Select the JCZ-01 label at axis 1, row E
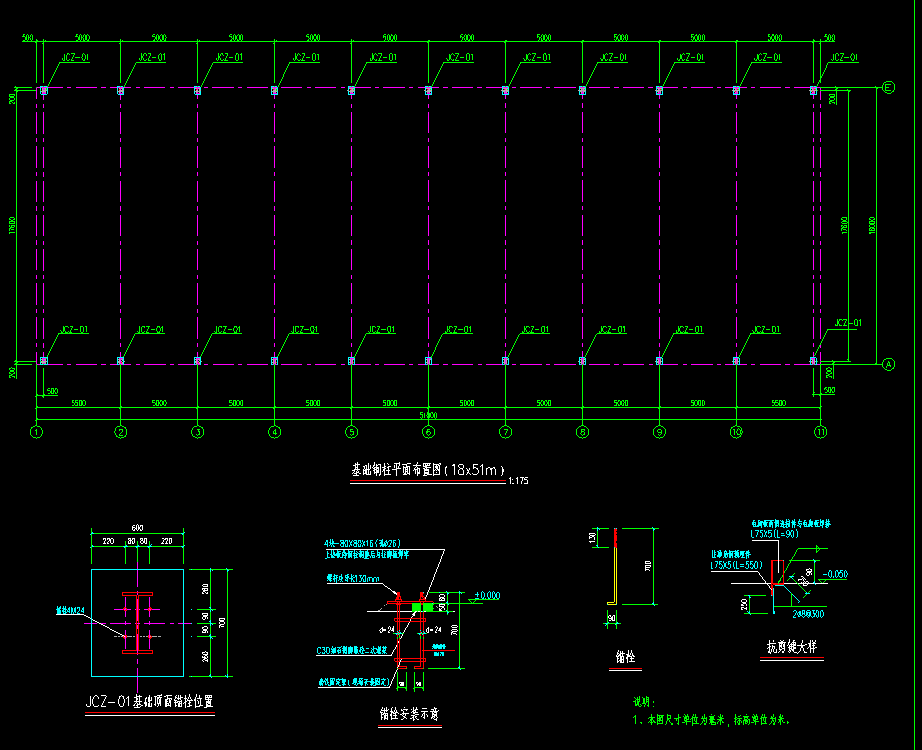This screenshot has width=922, height=750. (75, 58)
